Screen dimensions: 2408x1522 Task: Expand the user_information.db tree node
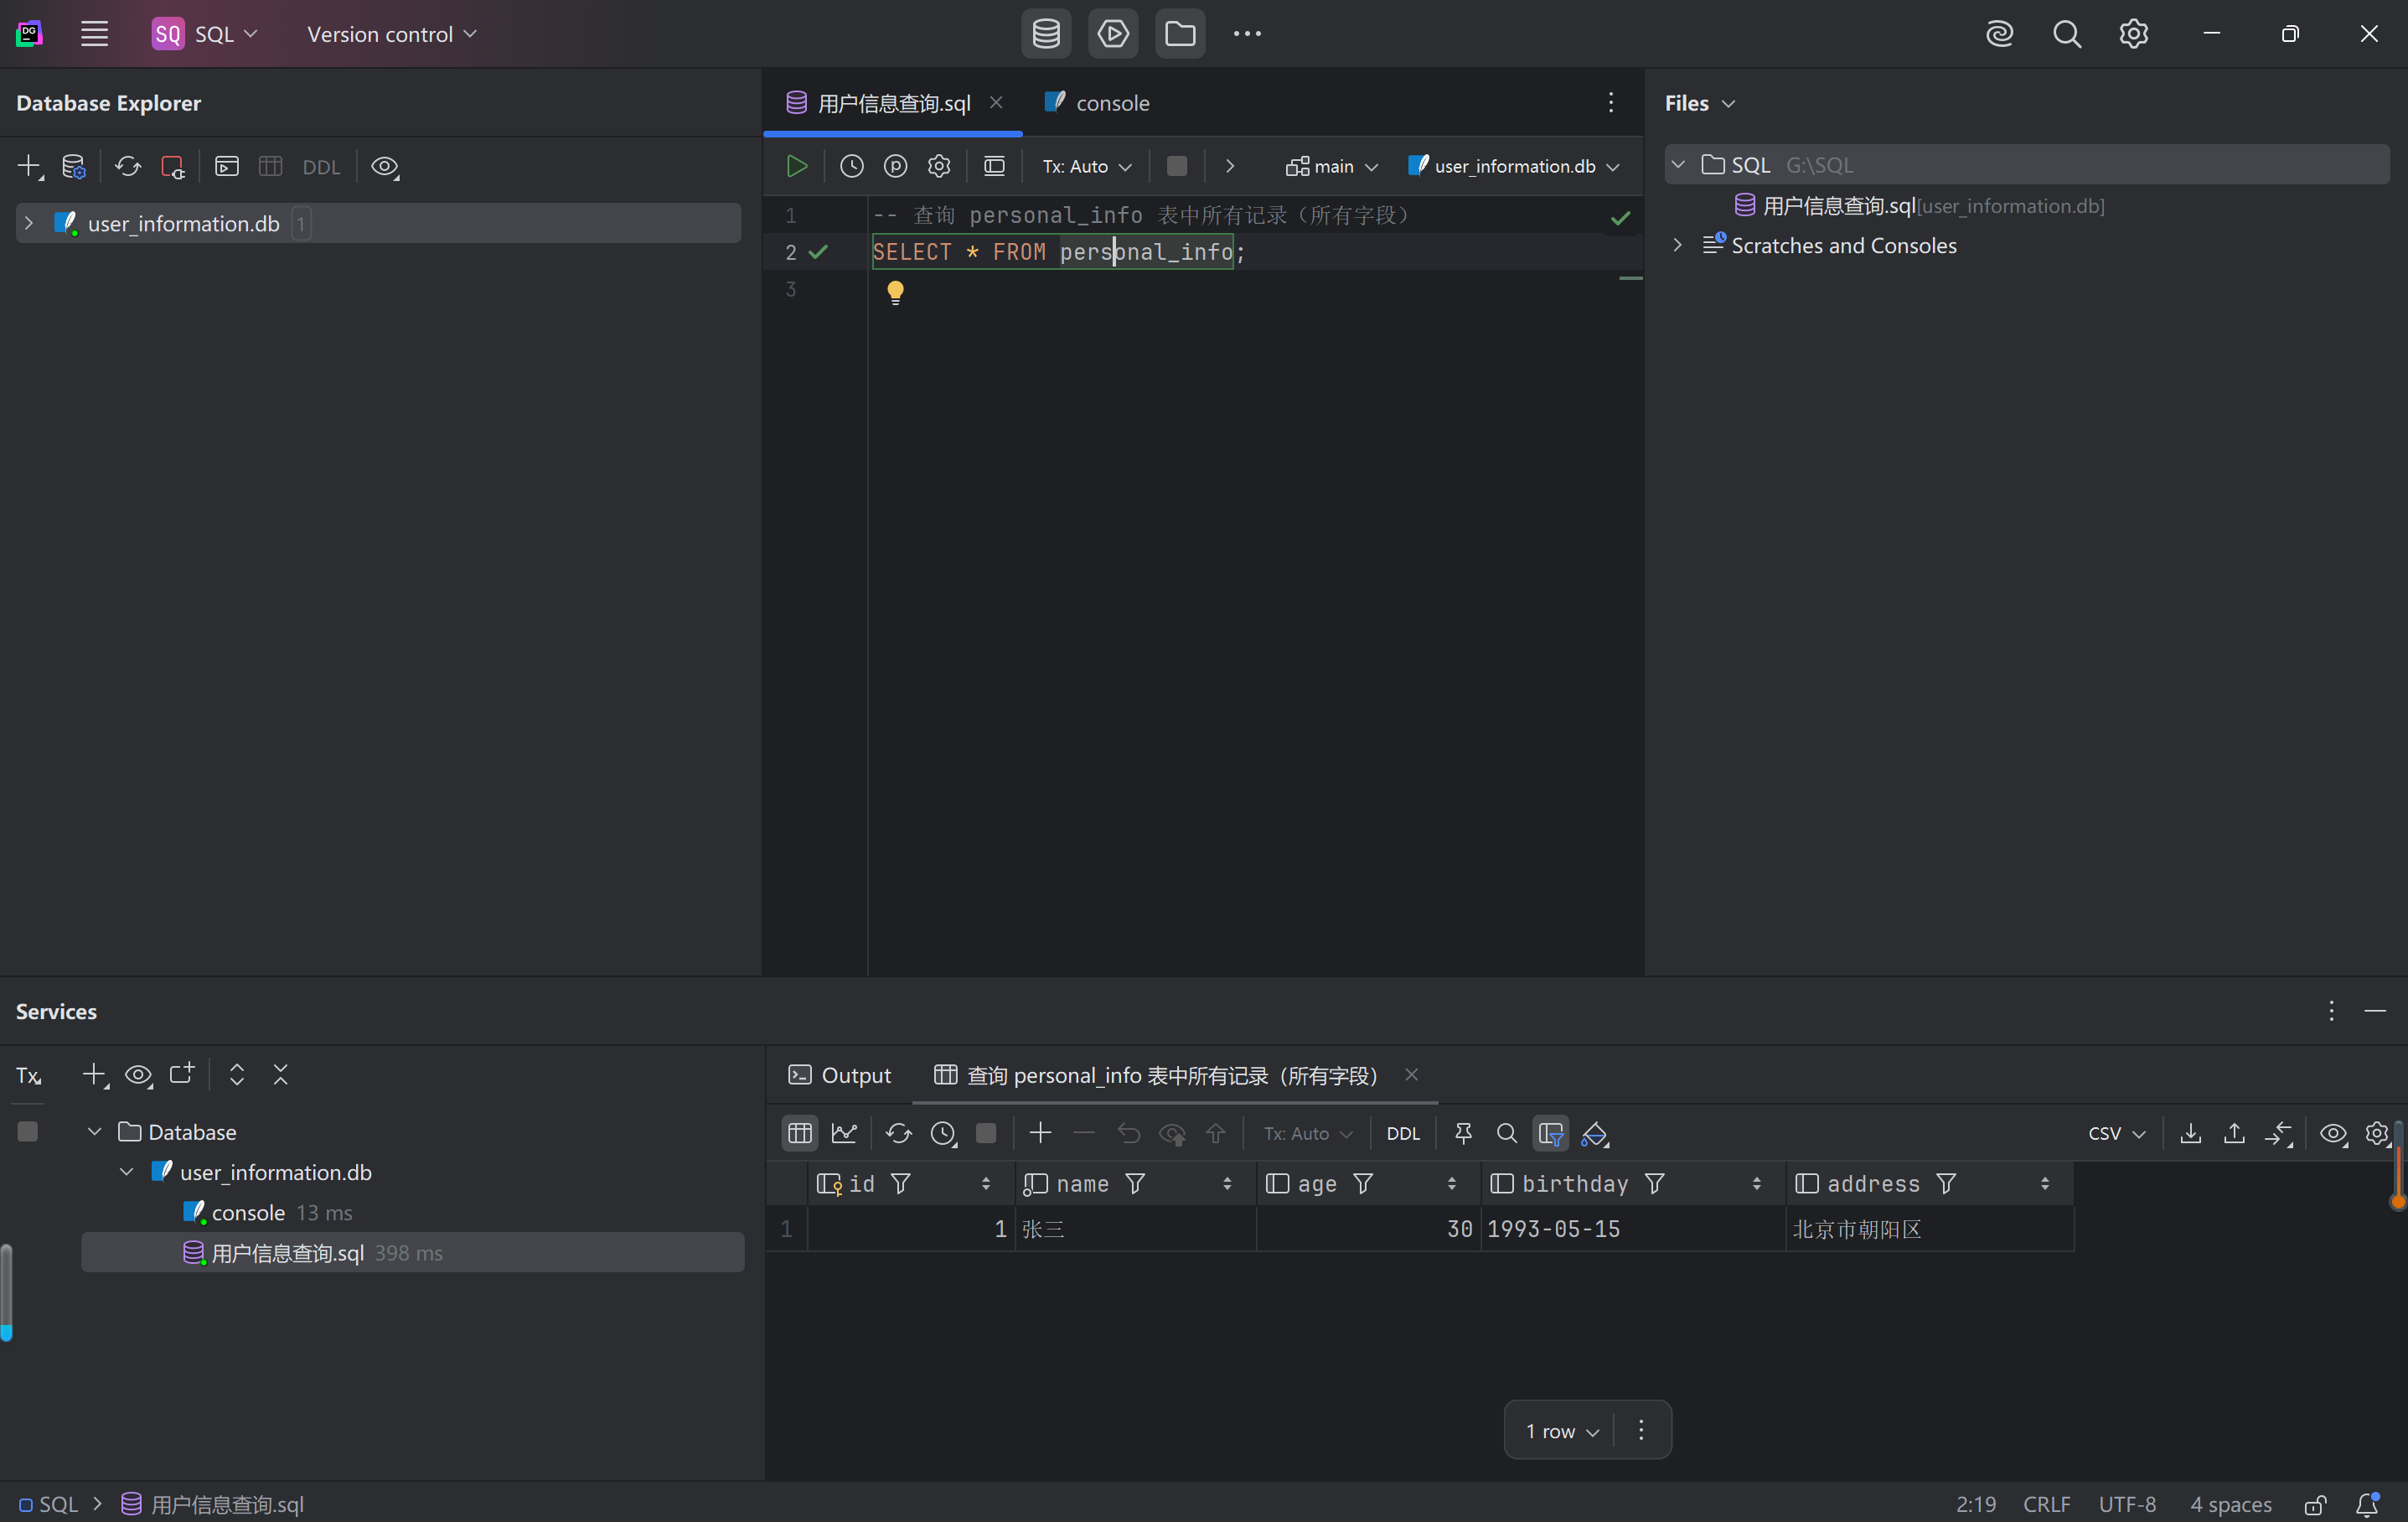pos(29,223)
